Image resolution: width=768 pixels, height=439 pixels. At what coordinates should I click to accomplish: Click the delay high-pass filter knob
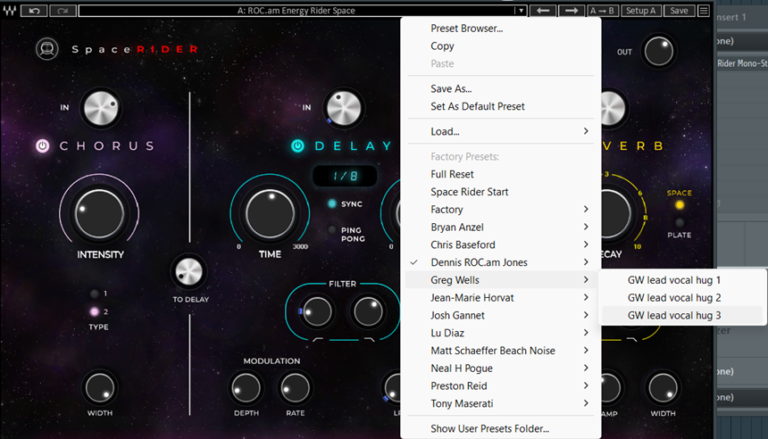click(317, 312)
